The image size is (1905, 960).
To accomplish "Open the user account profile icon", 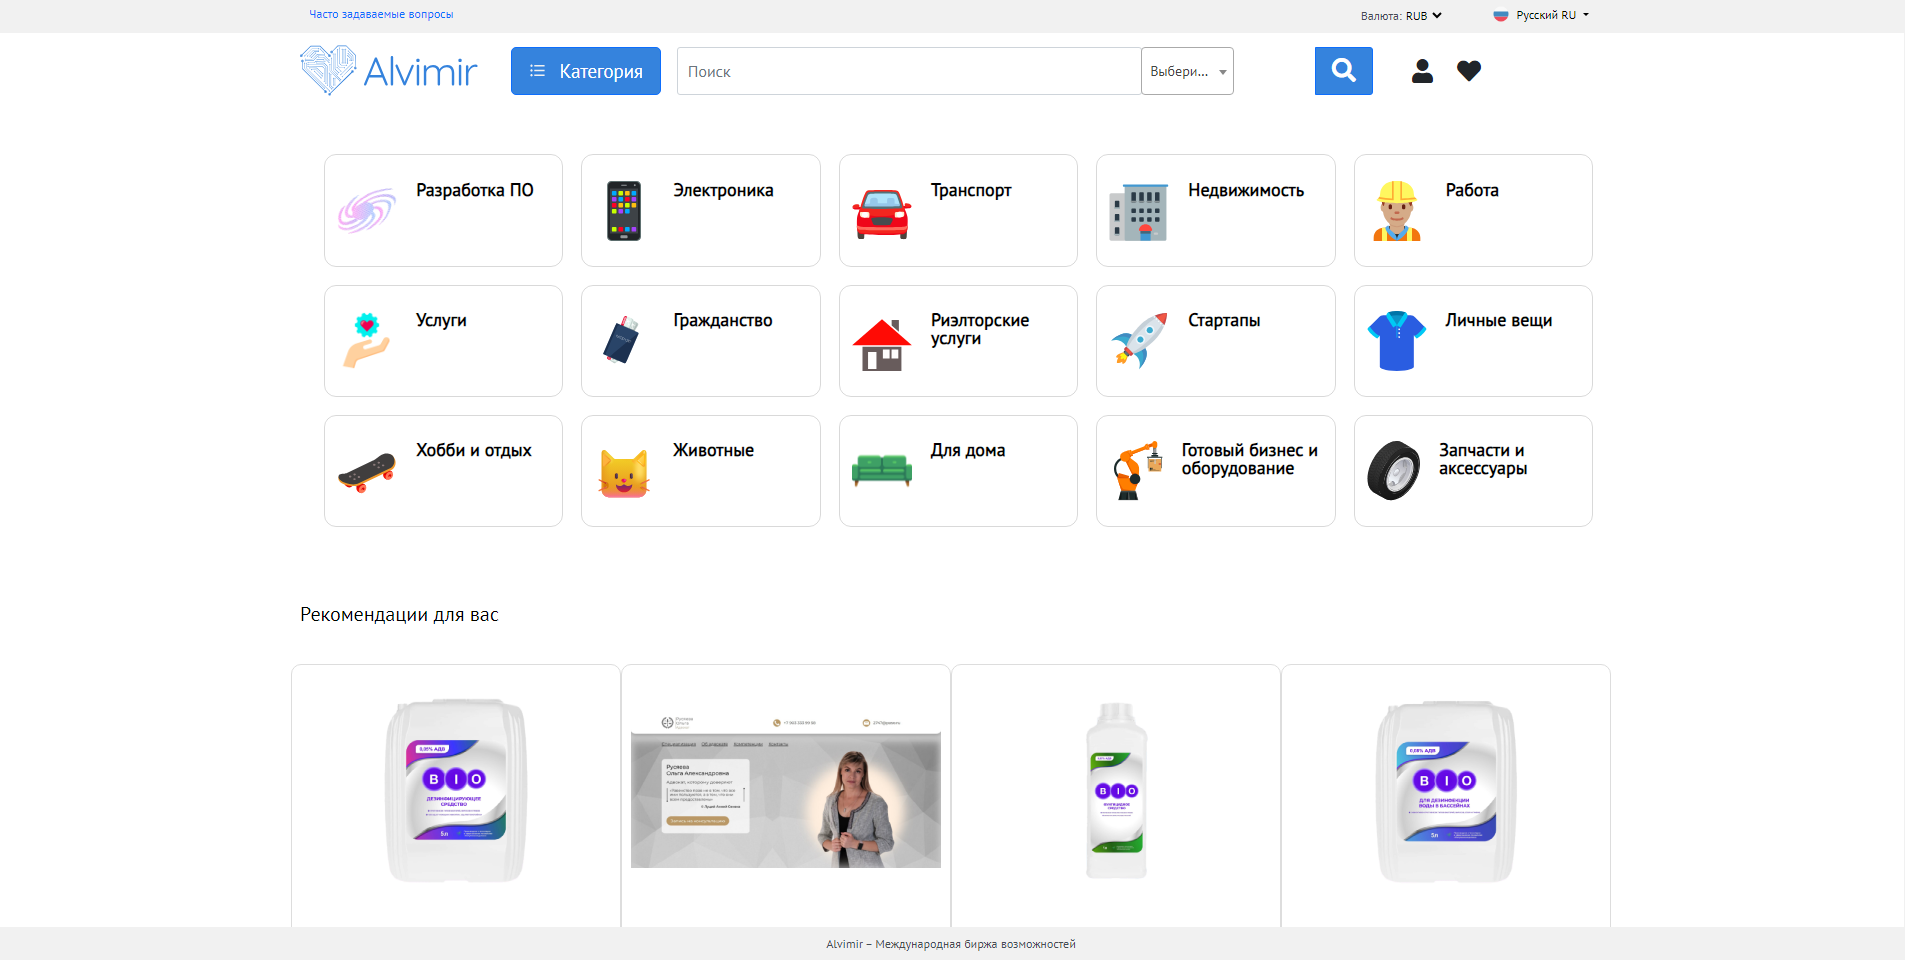I will tap(1422, 71).
